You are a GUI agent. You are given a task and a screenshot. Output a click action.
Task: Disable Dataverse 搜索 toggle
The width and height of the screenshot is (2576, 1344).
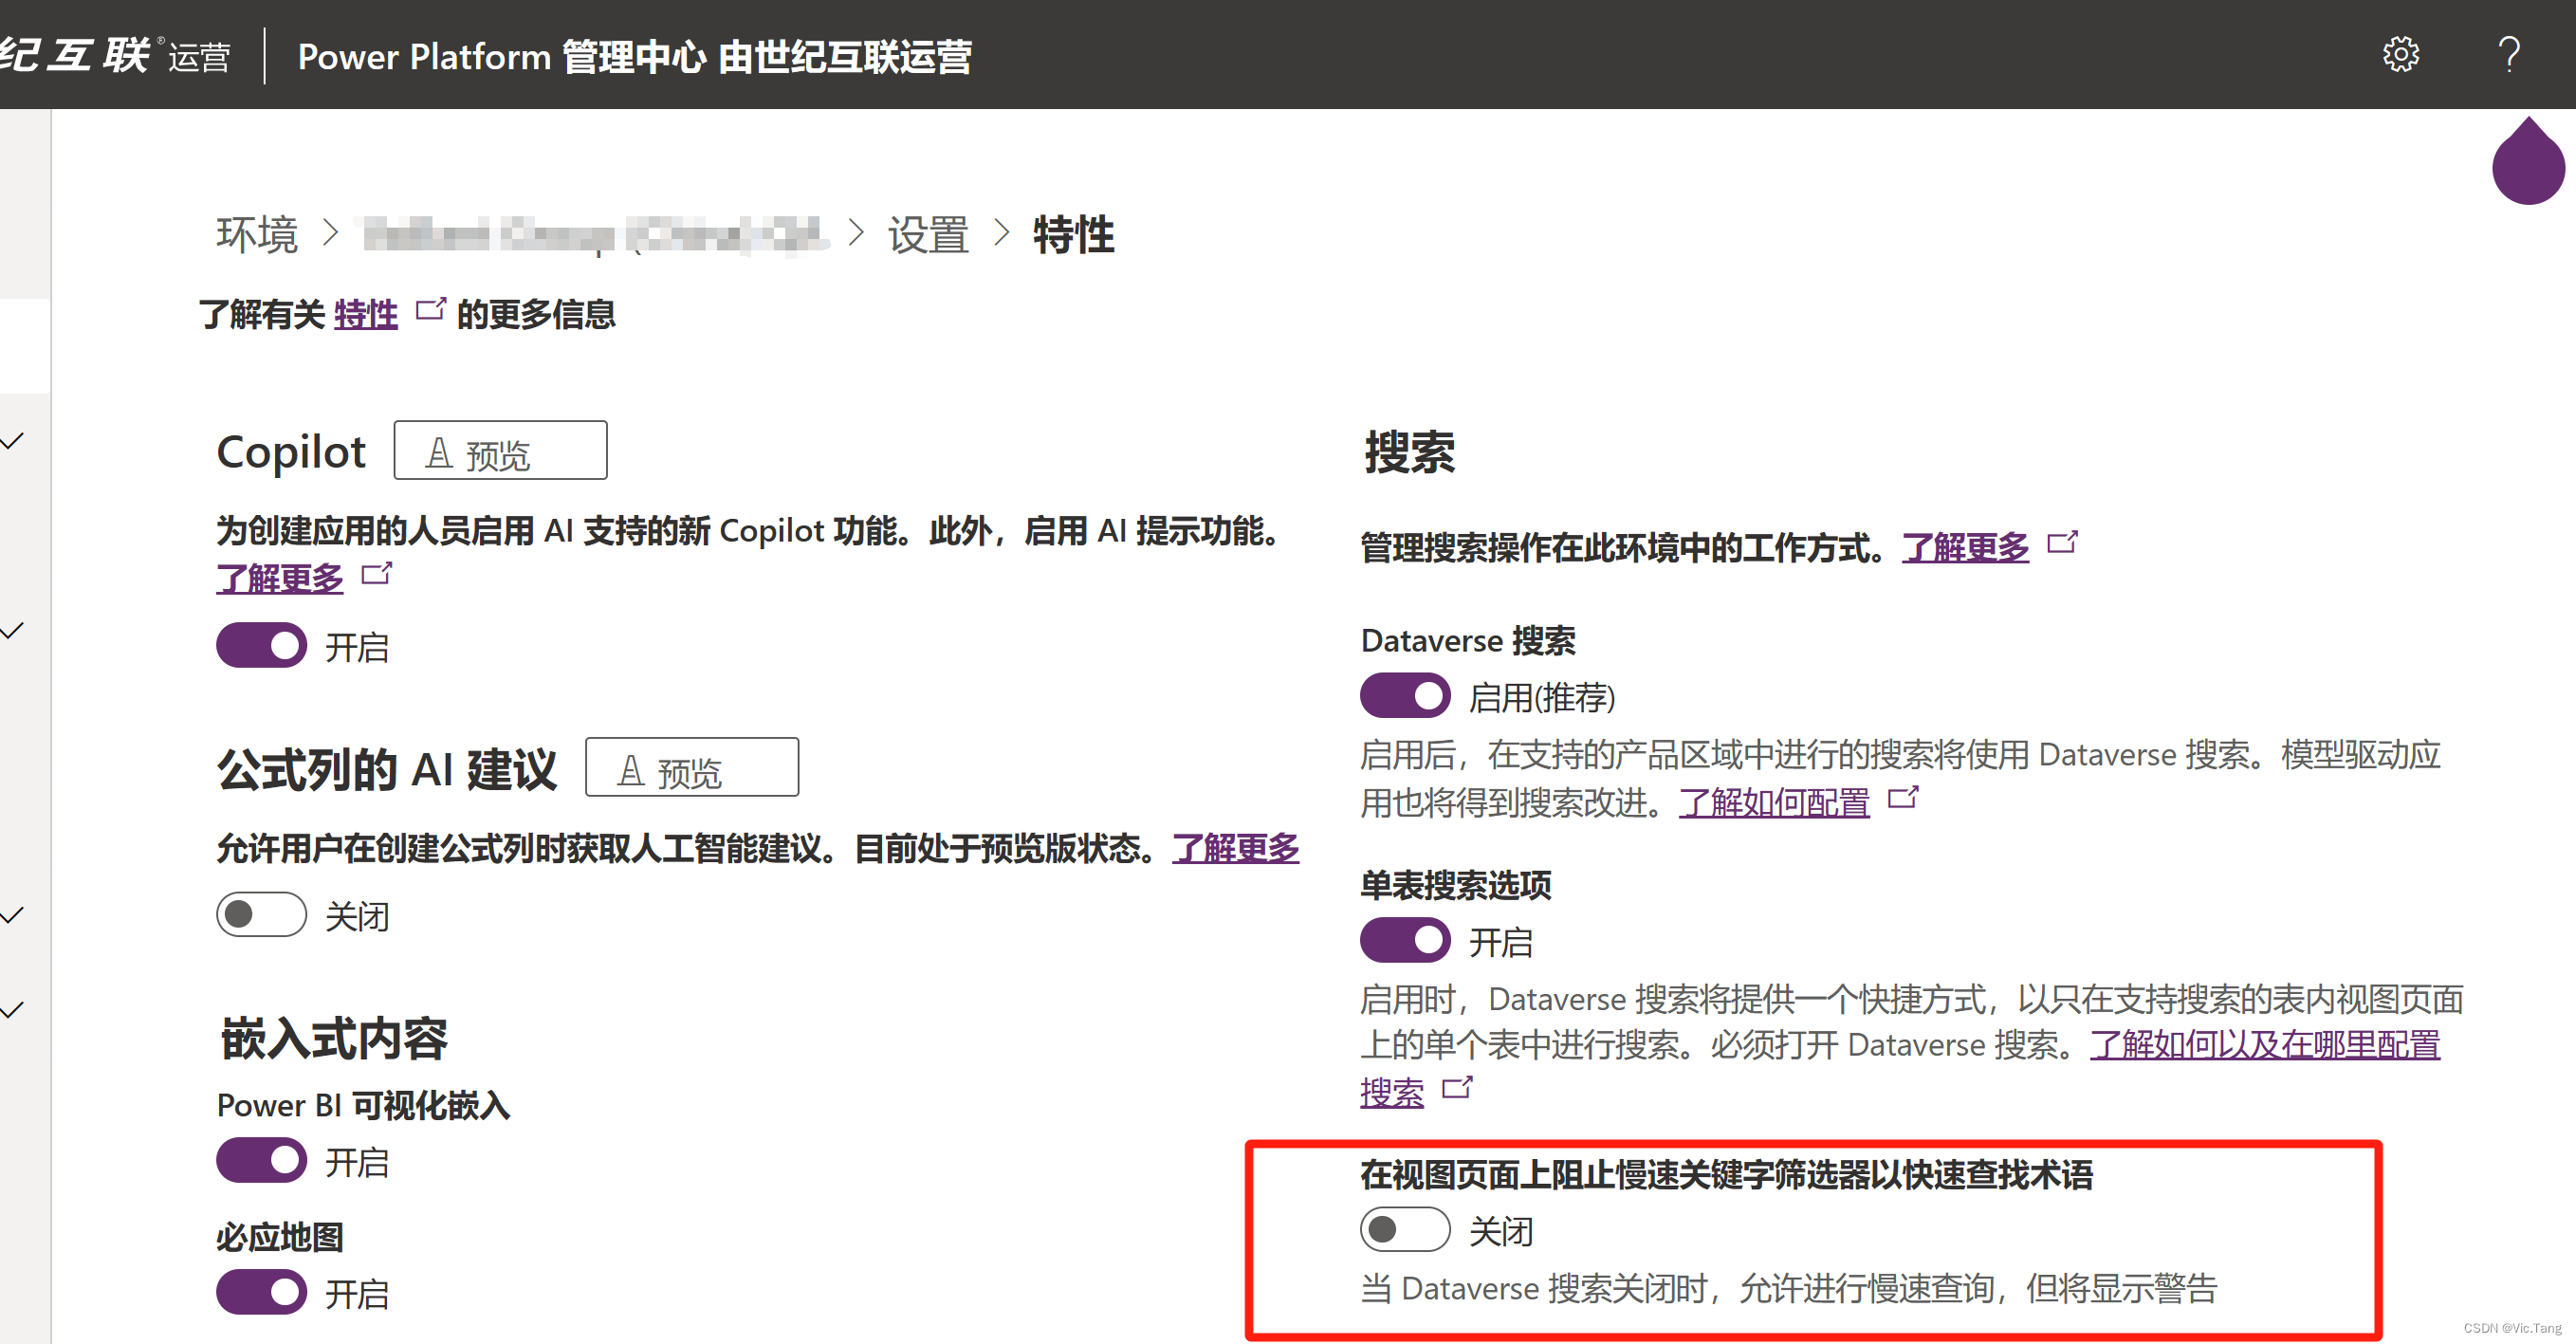(x=1405, y=695)
